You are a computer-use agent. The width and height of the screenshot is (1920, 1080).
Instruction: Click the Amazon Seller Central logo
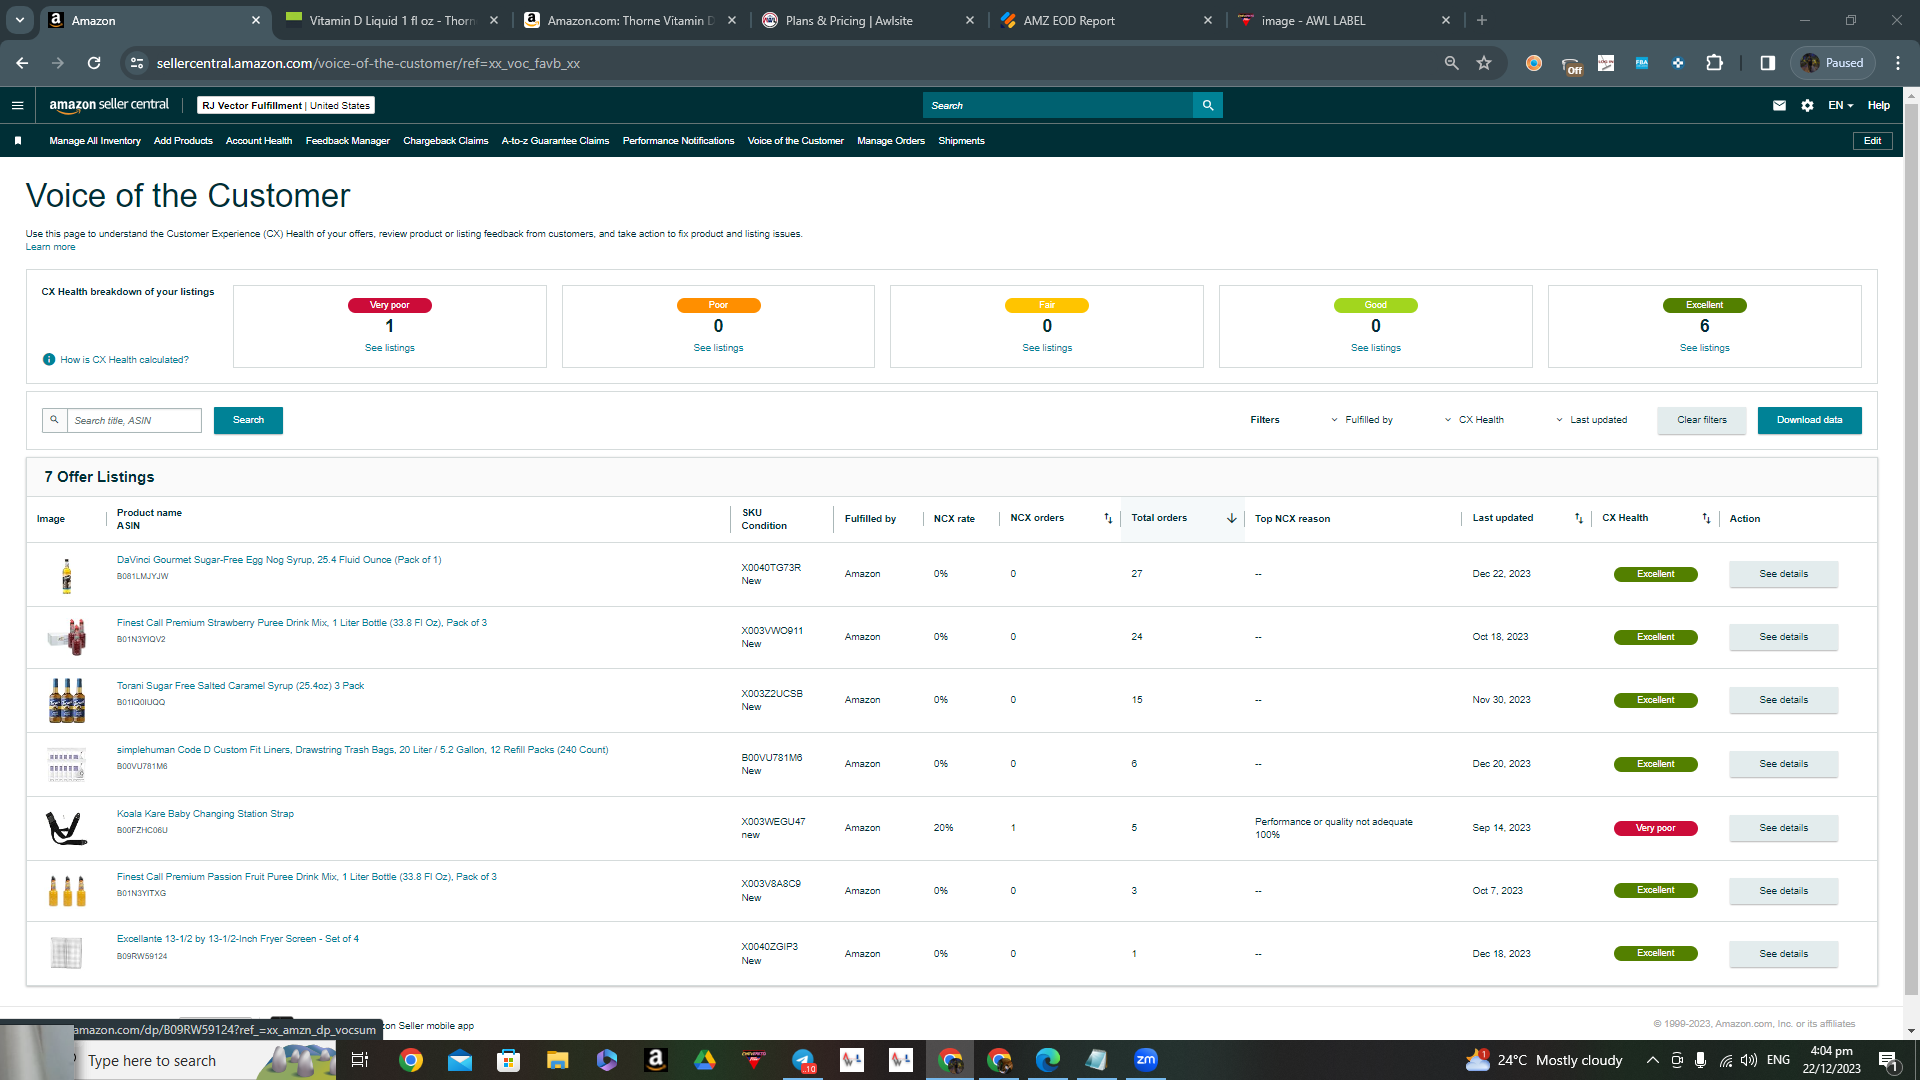pos(109,105)
